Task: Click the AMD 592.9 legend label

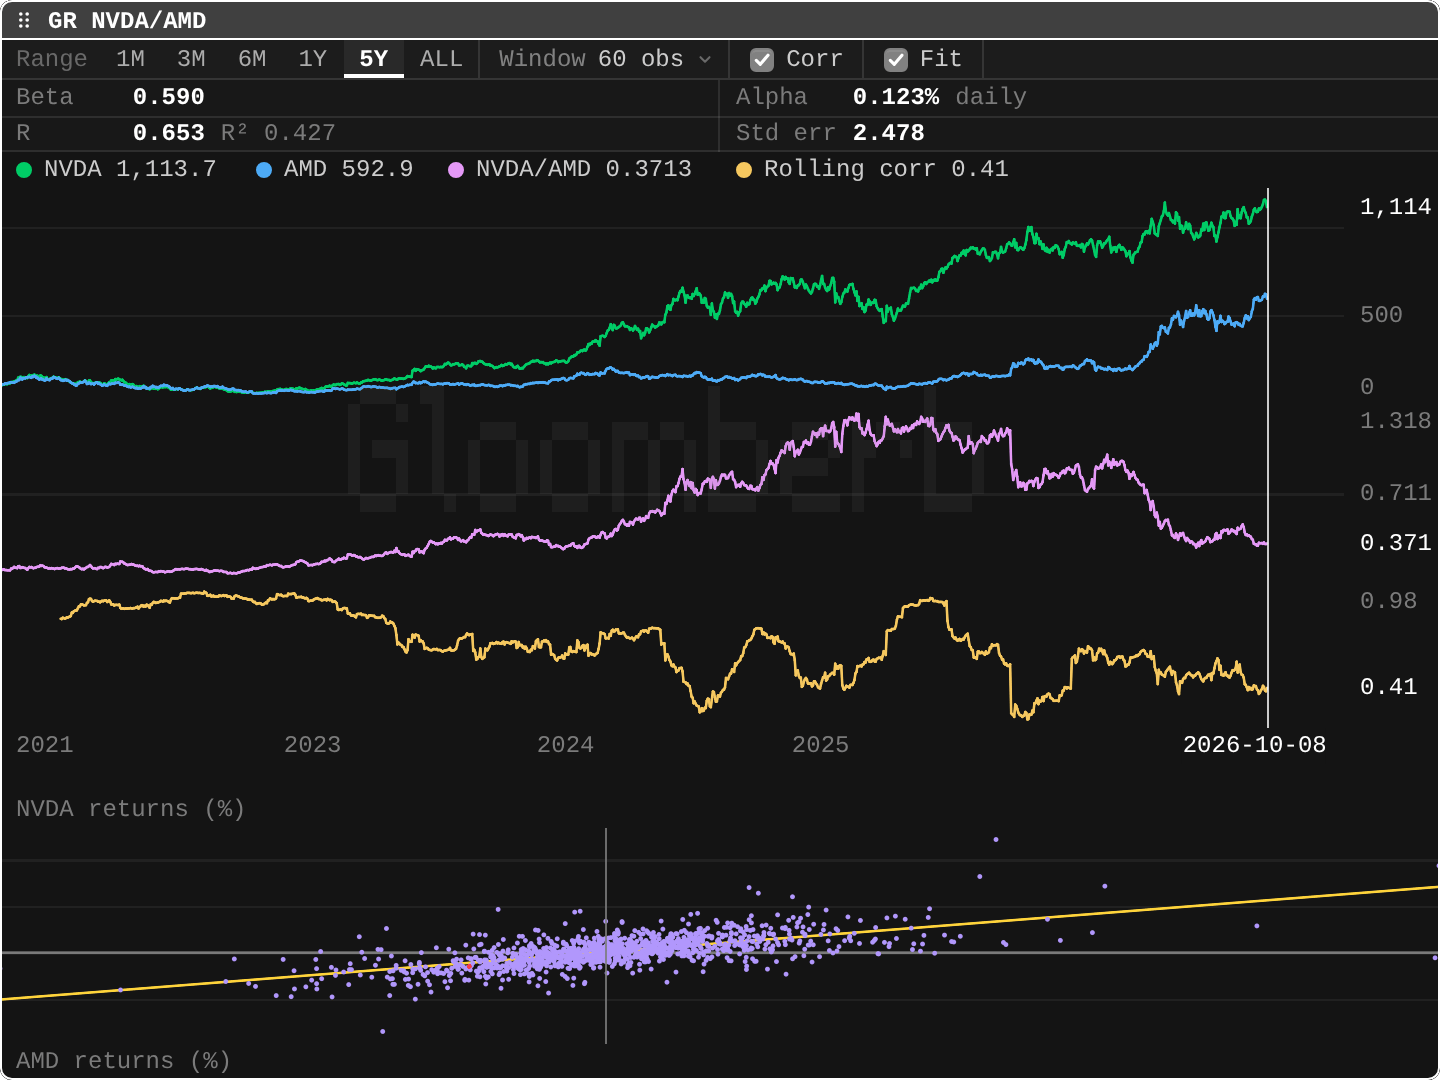Action: coord(348,169)
